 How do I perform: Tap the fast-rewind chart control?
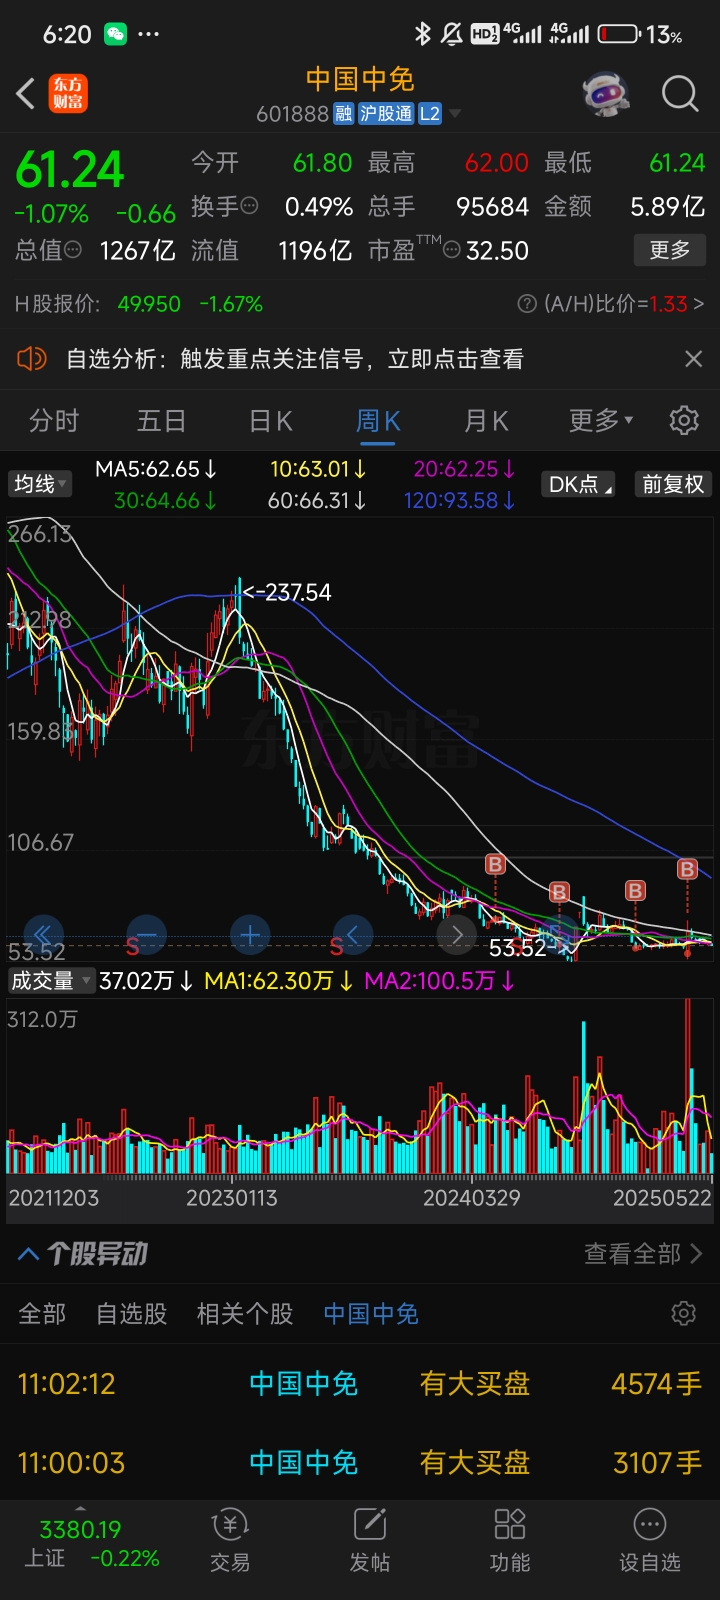42,936
